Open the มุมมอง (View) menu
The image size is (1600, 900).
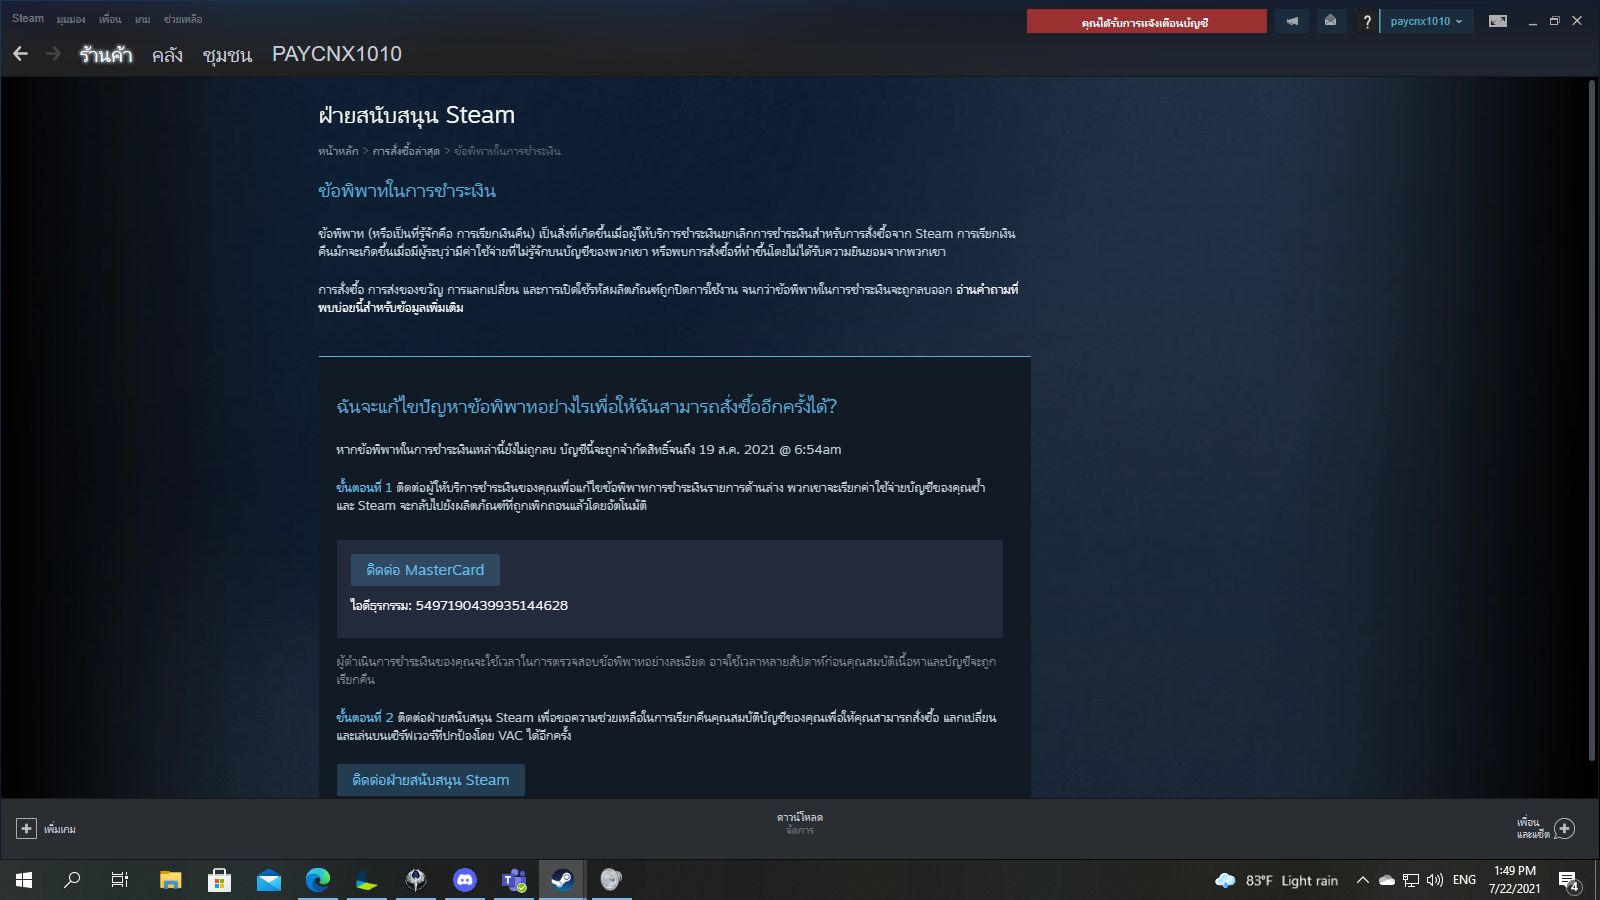[x=71, y=19]
